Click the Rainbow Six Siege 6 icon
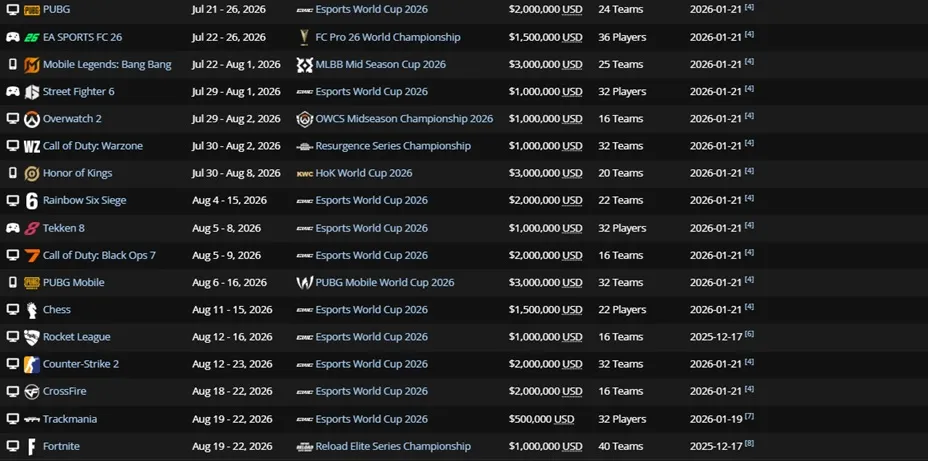 click(x=31, y=201)
